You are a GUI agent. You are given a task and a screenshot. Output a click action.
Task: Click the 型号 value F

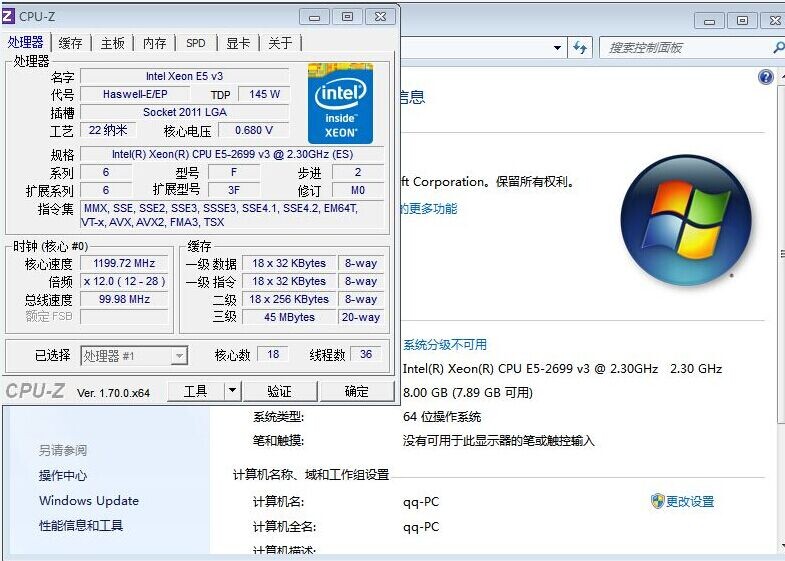[x=234, y=172]
